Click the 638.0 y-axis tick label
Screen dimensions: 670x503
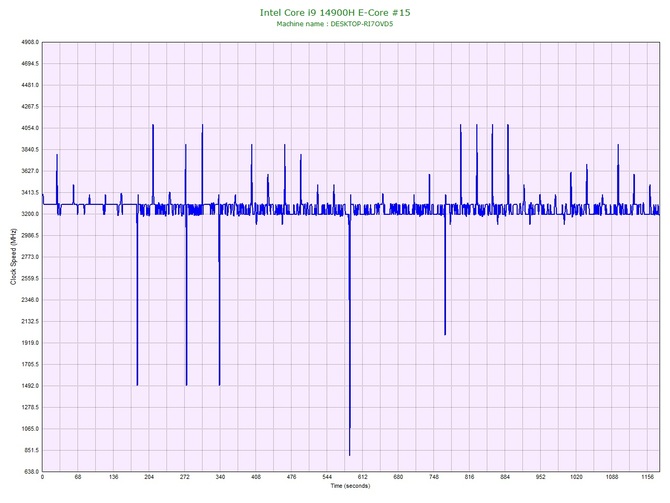click(x=31, y=472)
